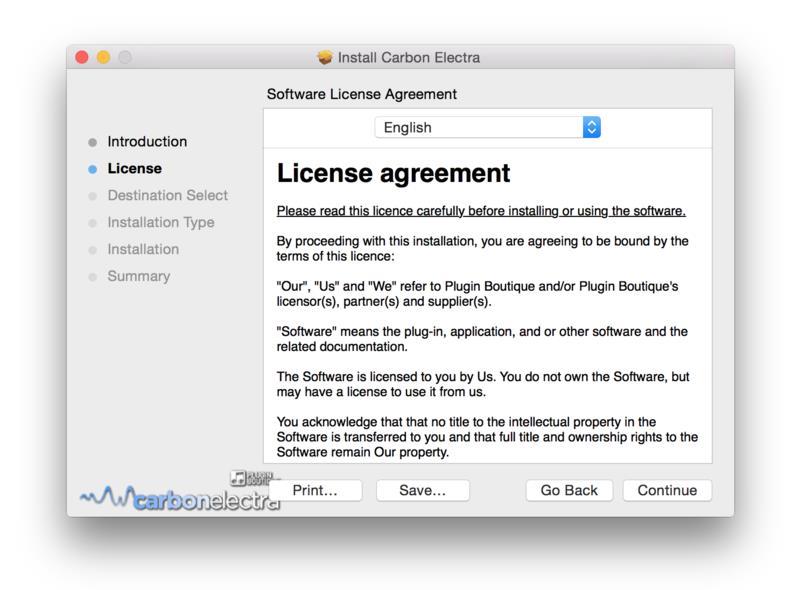The image size is (800, 590).
Task: Click the Go Back button
Action: (569, 490)
